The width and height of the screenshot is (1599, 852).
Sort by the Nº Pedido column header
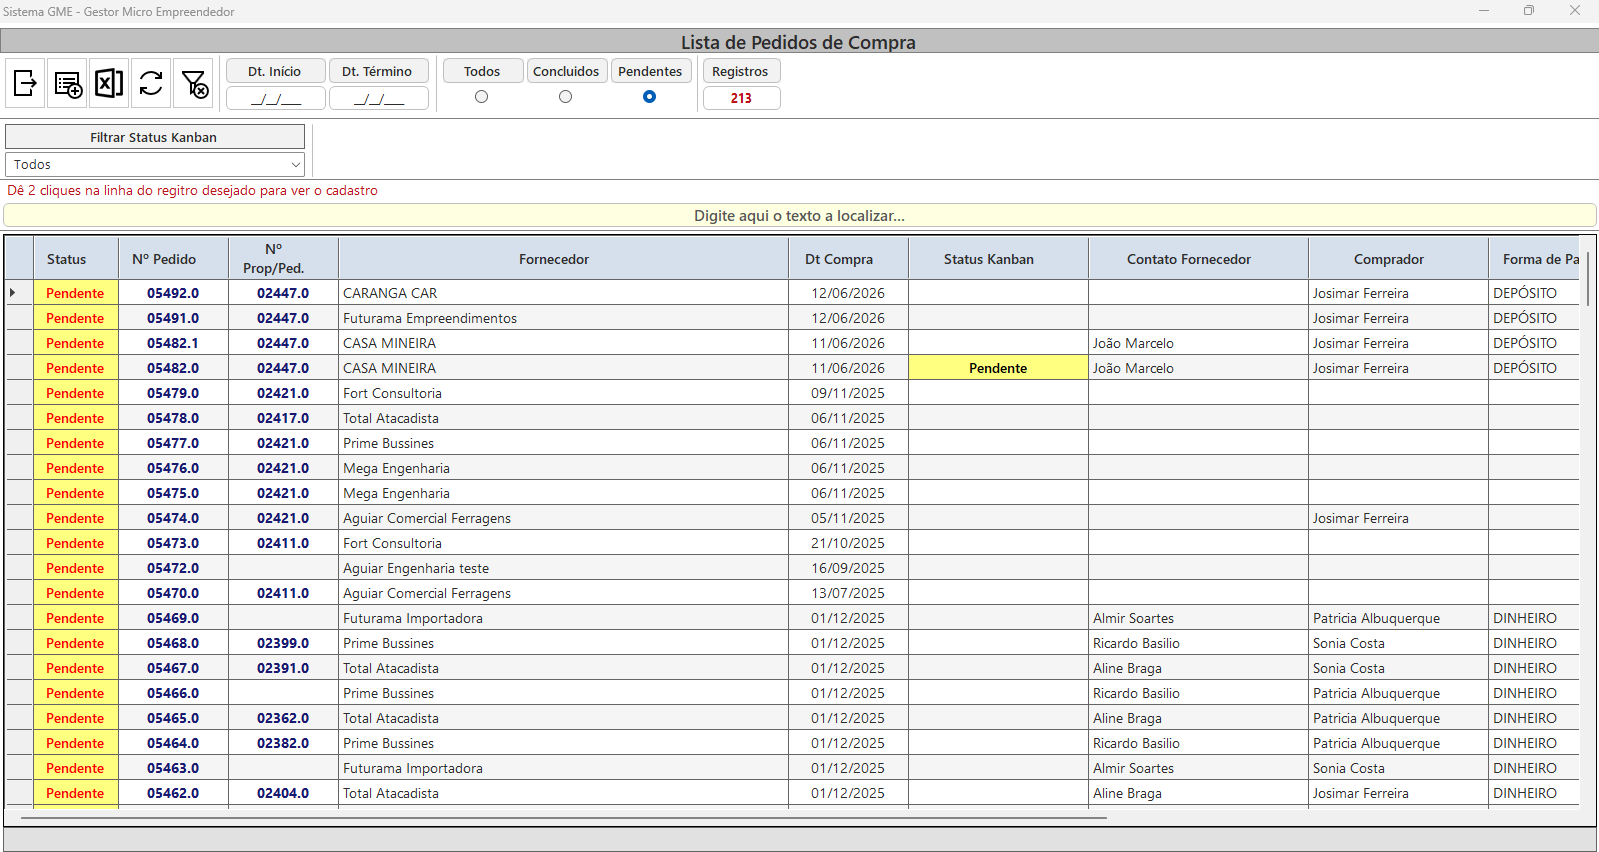pos(173,259)
